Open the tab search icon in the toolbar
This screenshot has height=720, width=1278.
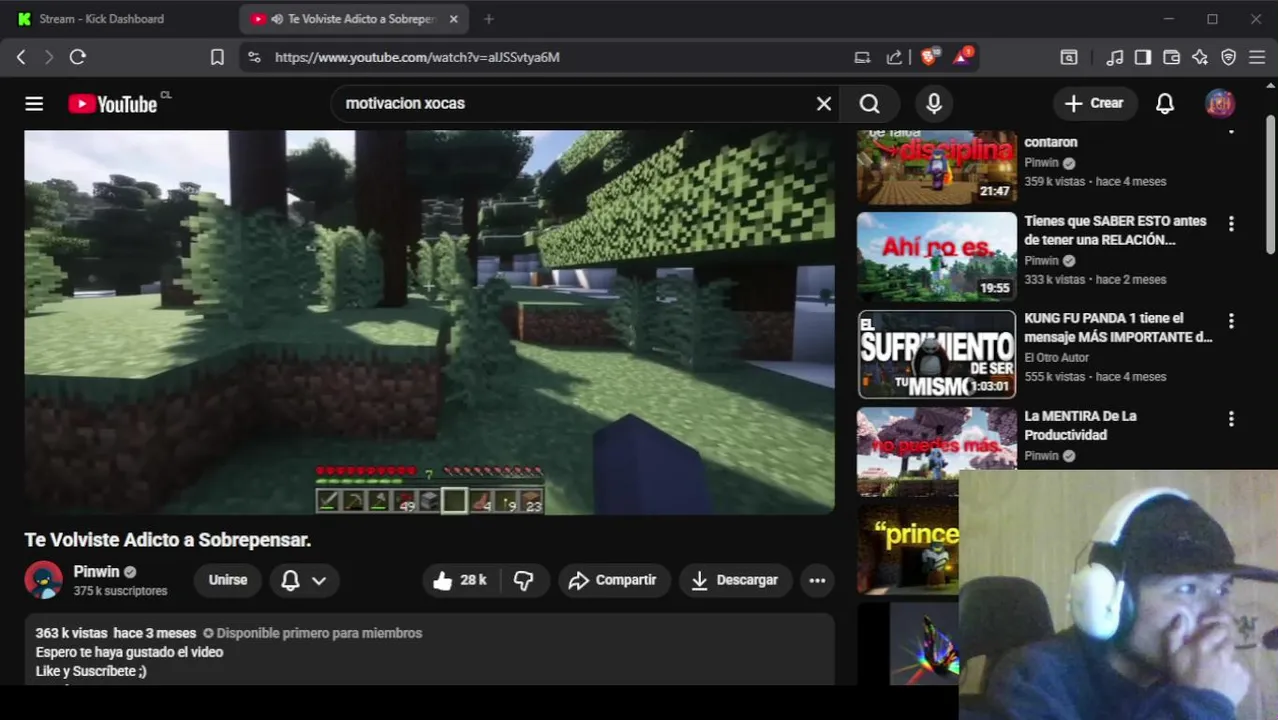pyautogui.click(x=1069, y=57)
